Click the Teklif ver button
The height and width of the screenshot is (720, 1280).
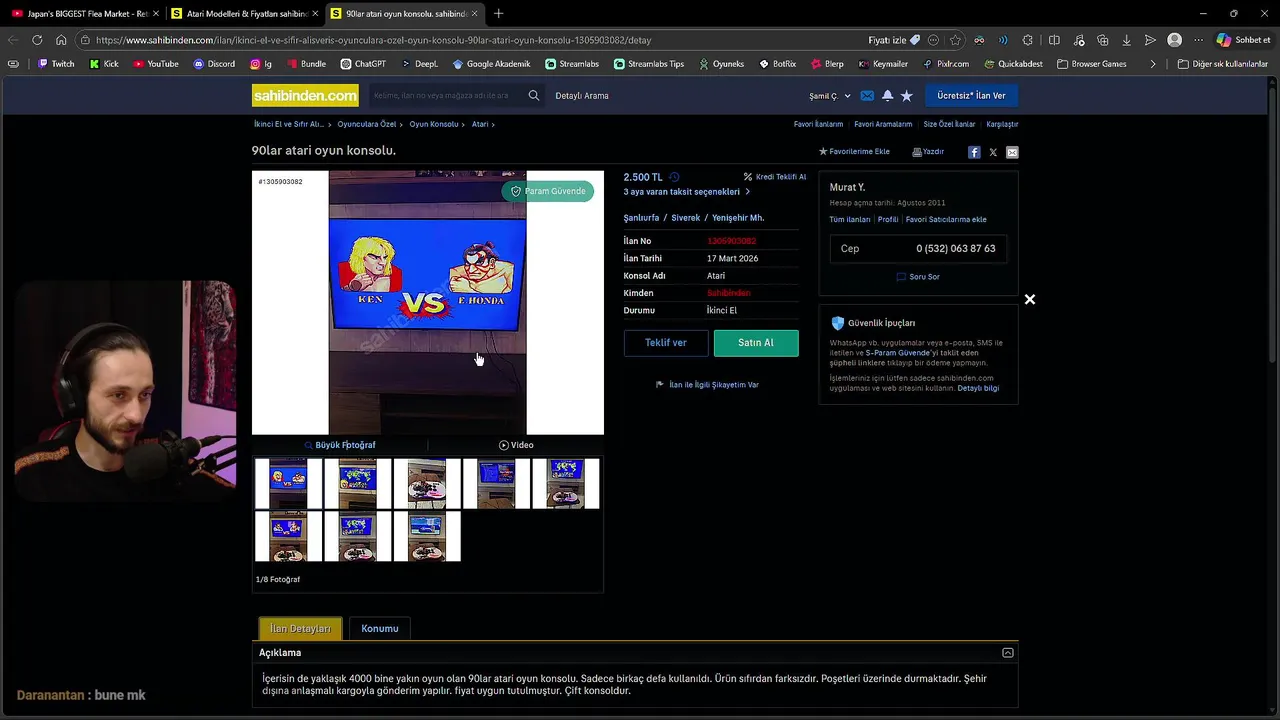[665, 343]
